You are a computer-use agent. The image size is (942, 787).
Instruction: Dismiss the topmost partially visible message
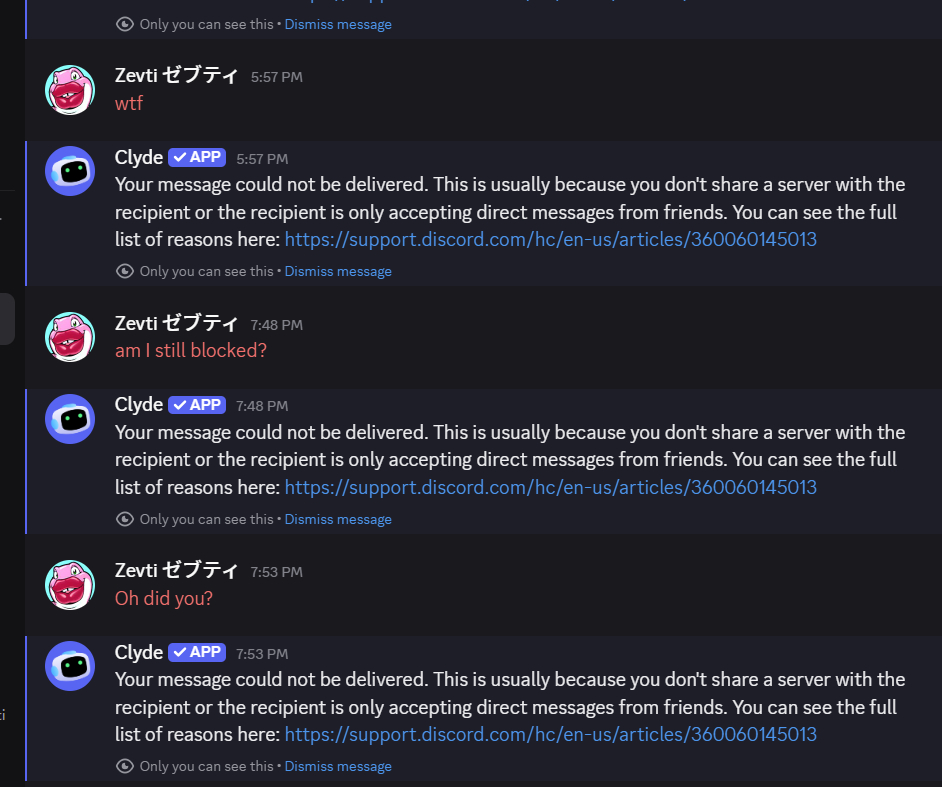[x=338, y=24]
